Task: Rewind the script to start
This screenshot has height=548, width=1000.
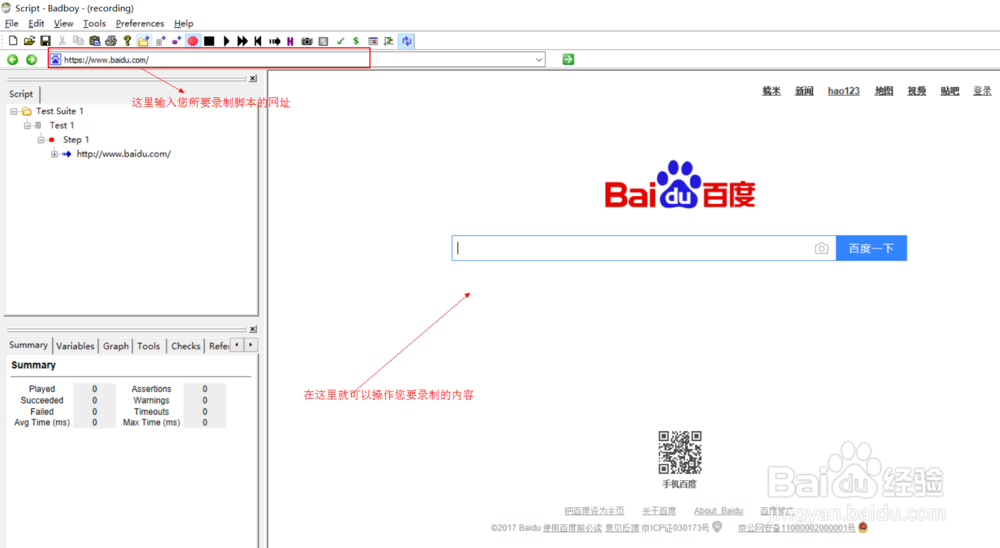Action: coord(258,41)
